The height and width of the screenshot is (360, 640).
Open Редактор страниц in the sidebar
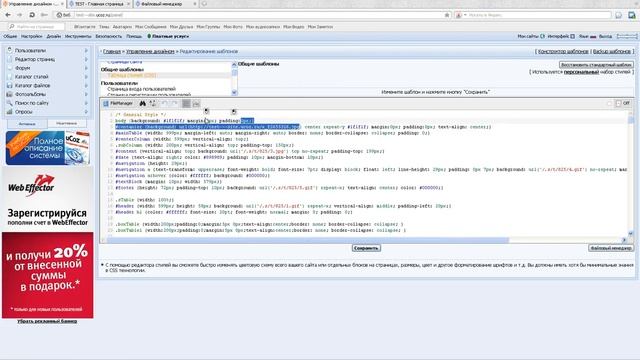tap(35, 60)
